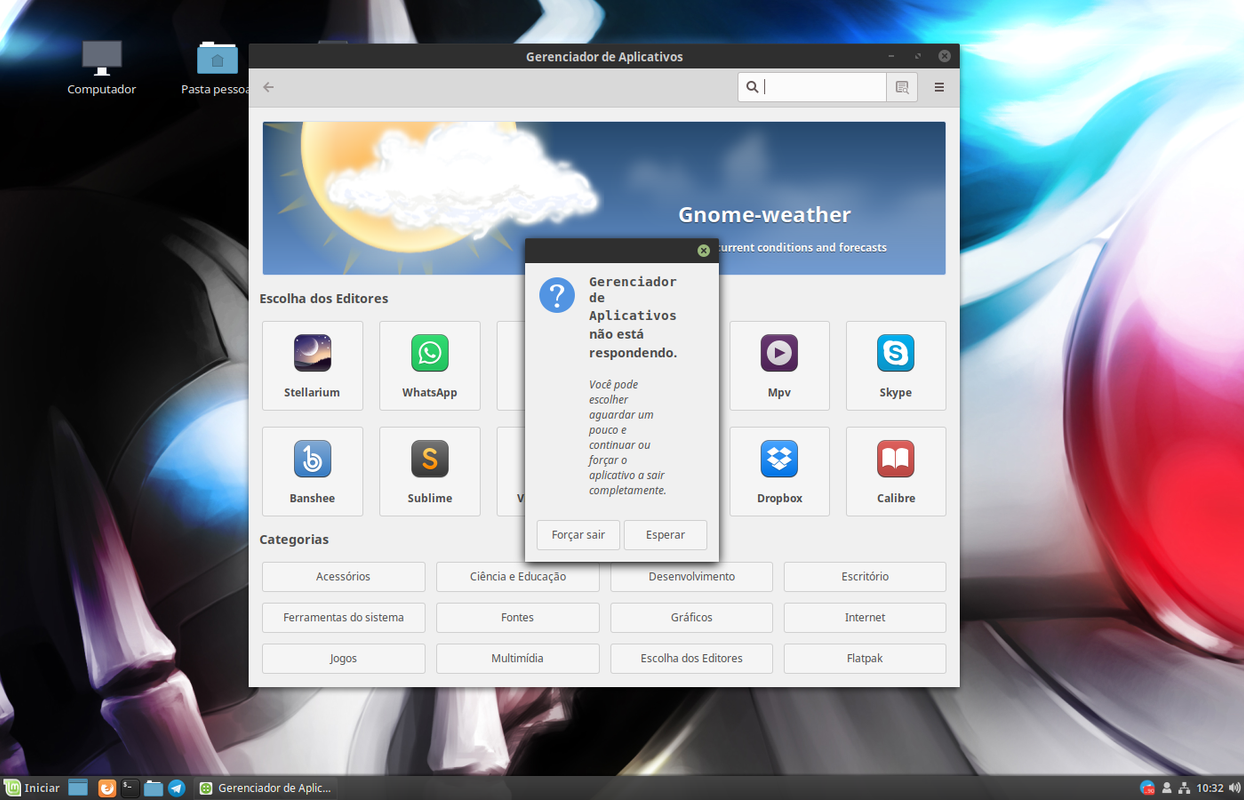Open the Banshee app tile

pyautogui.click(x=312, y=471)
